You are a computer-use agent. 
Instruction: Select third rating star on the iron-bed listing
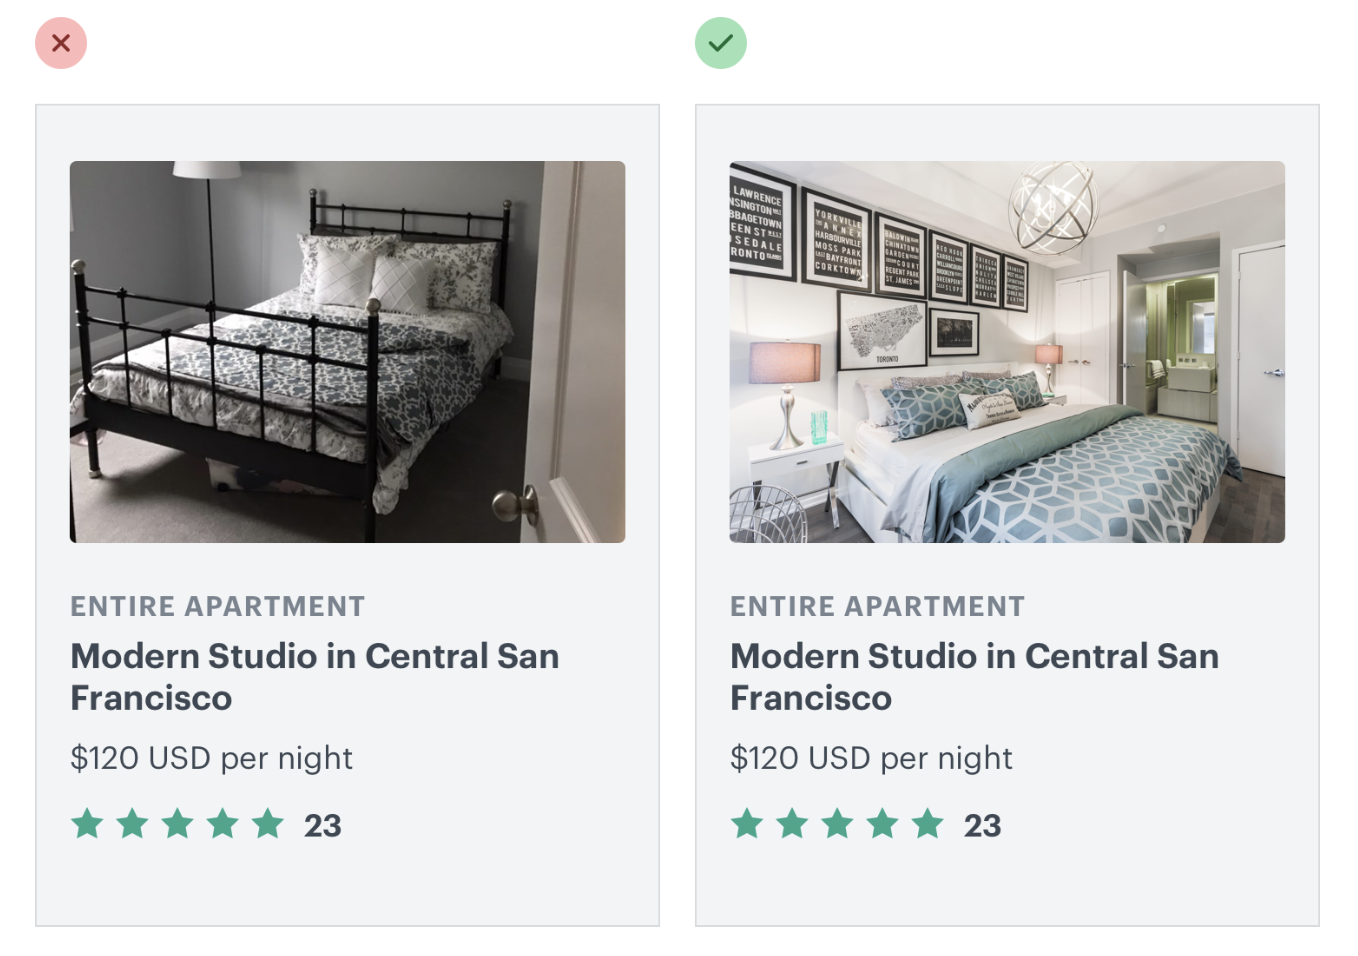pyautogui.click(x=178, y=824)
